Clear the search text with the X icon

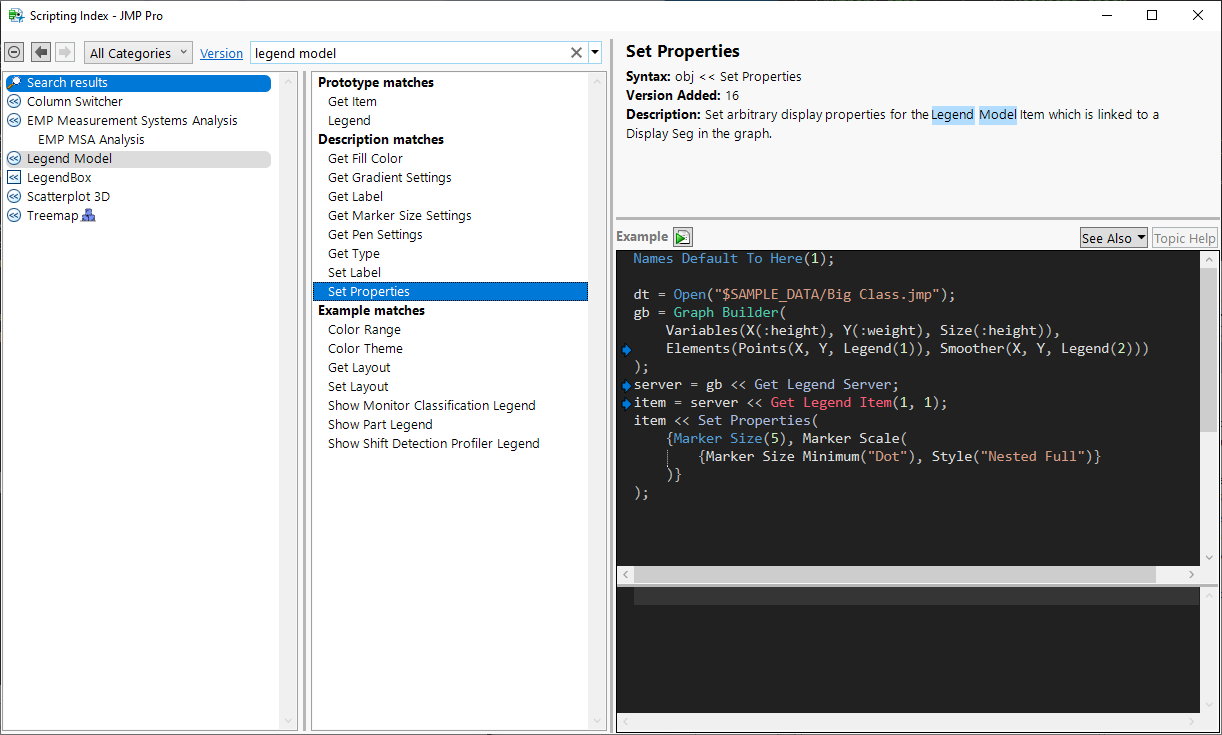[576, 53]
